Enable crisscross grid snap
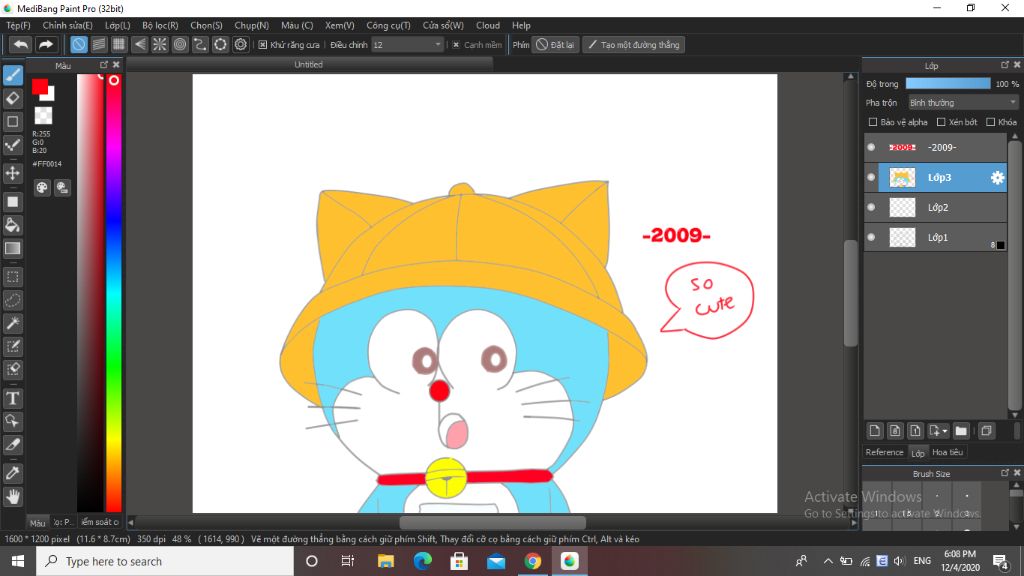This screenshot has width=1024, height=576. pyautogui.click(x=119, y=44)
